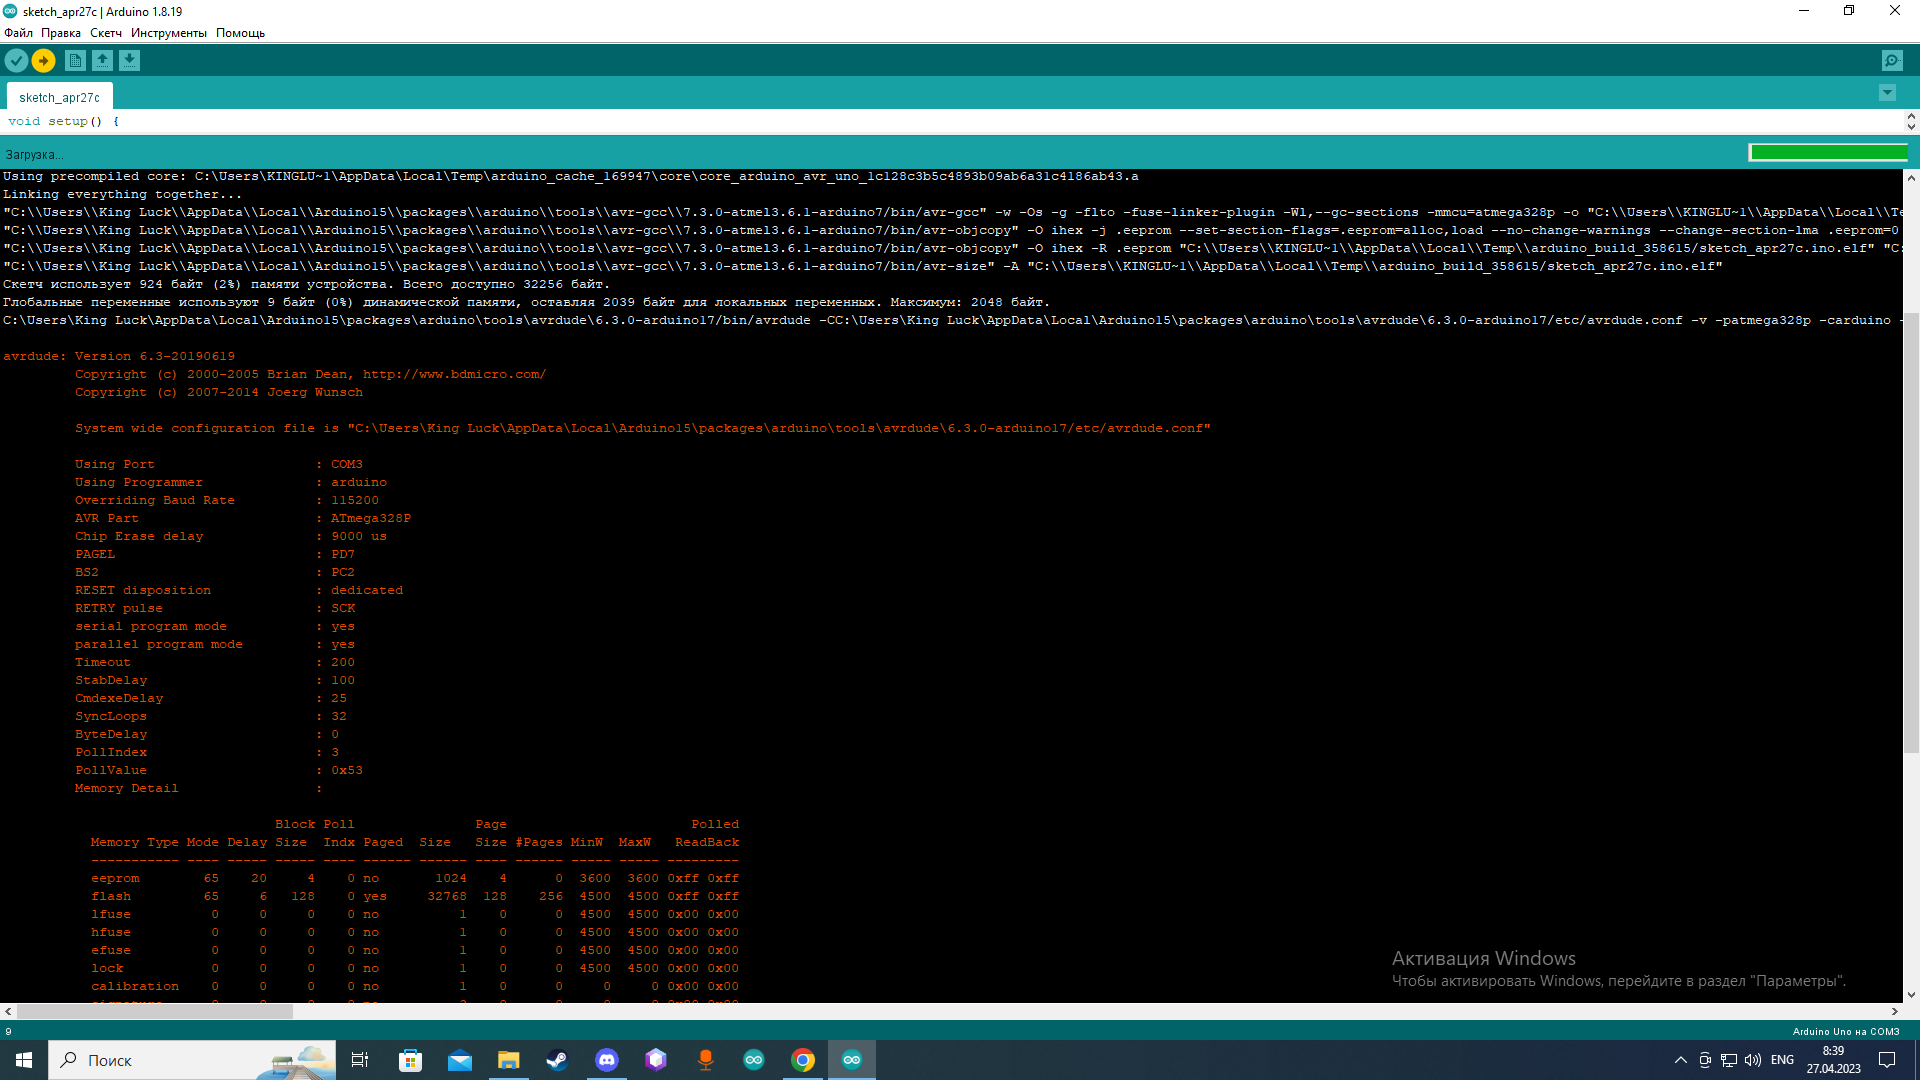Click the upload progress bar

1828,152
